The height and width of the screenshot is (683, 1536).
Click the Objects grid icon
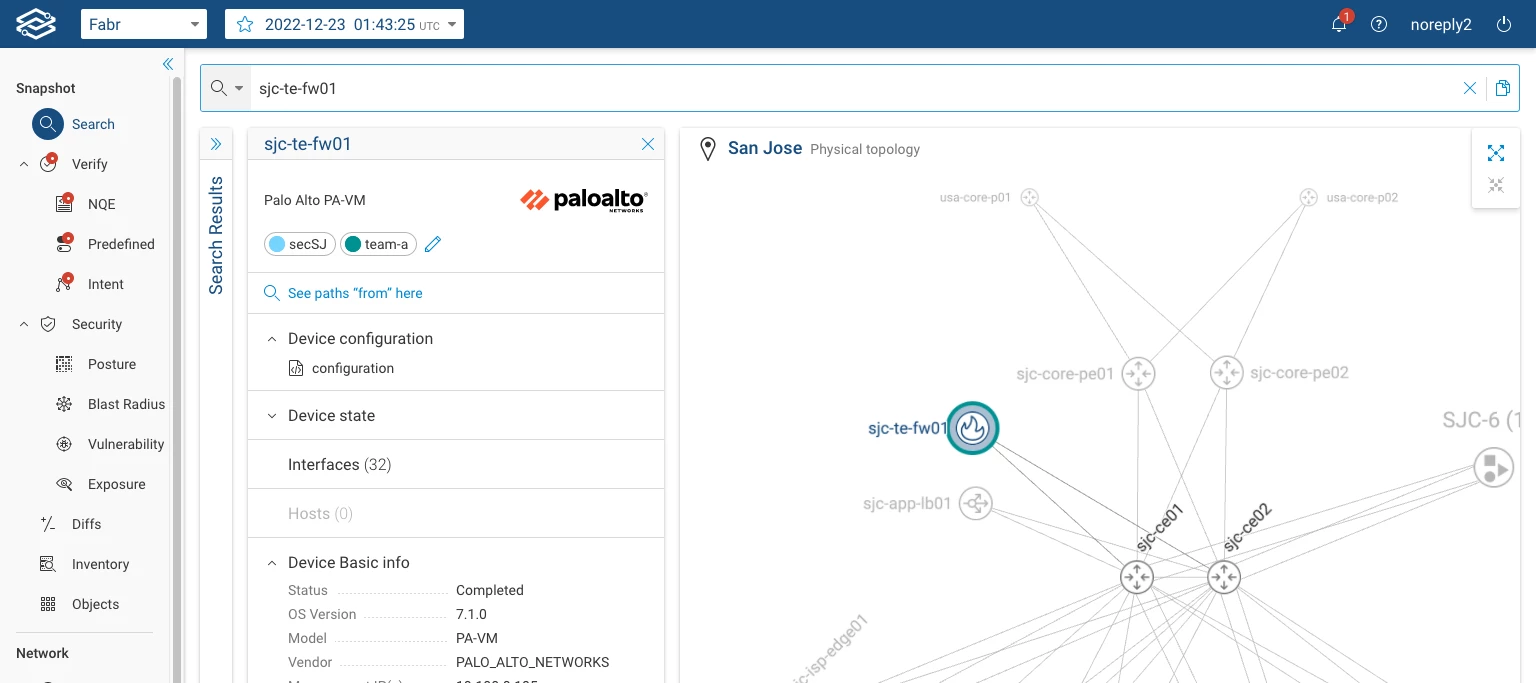pos(48,604)
